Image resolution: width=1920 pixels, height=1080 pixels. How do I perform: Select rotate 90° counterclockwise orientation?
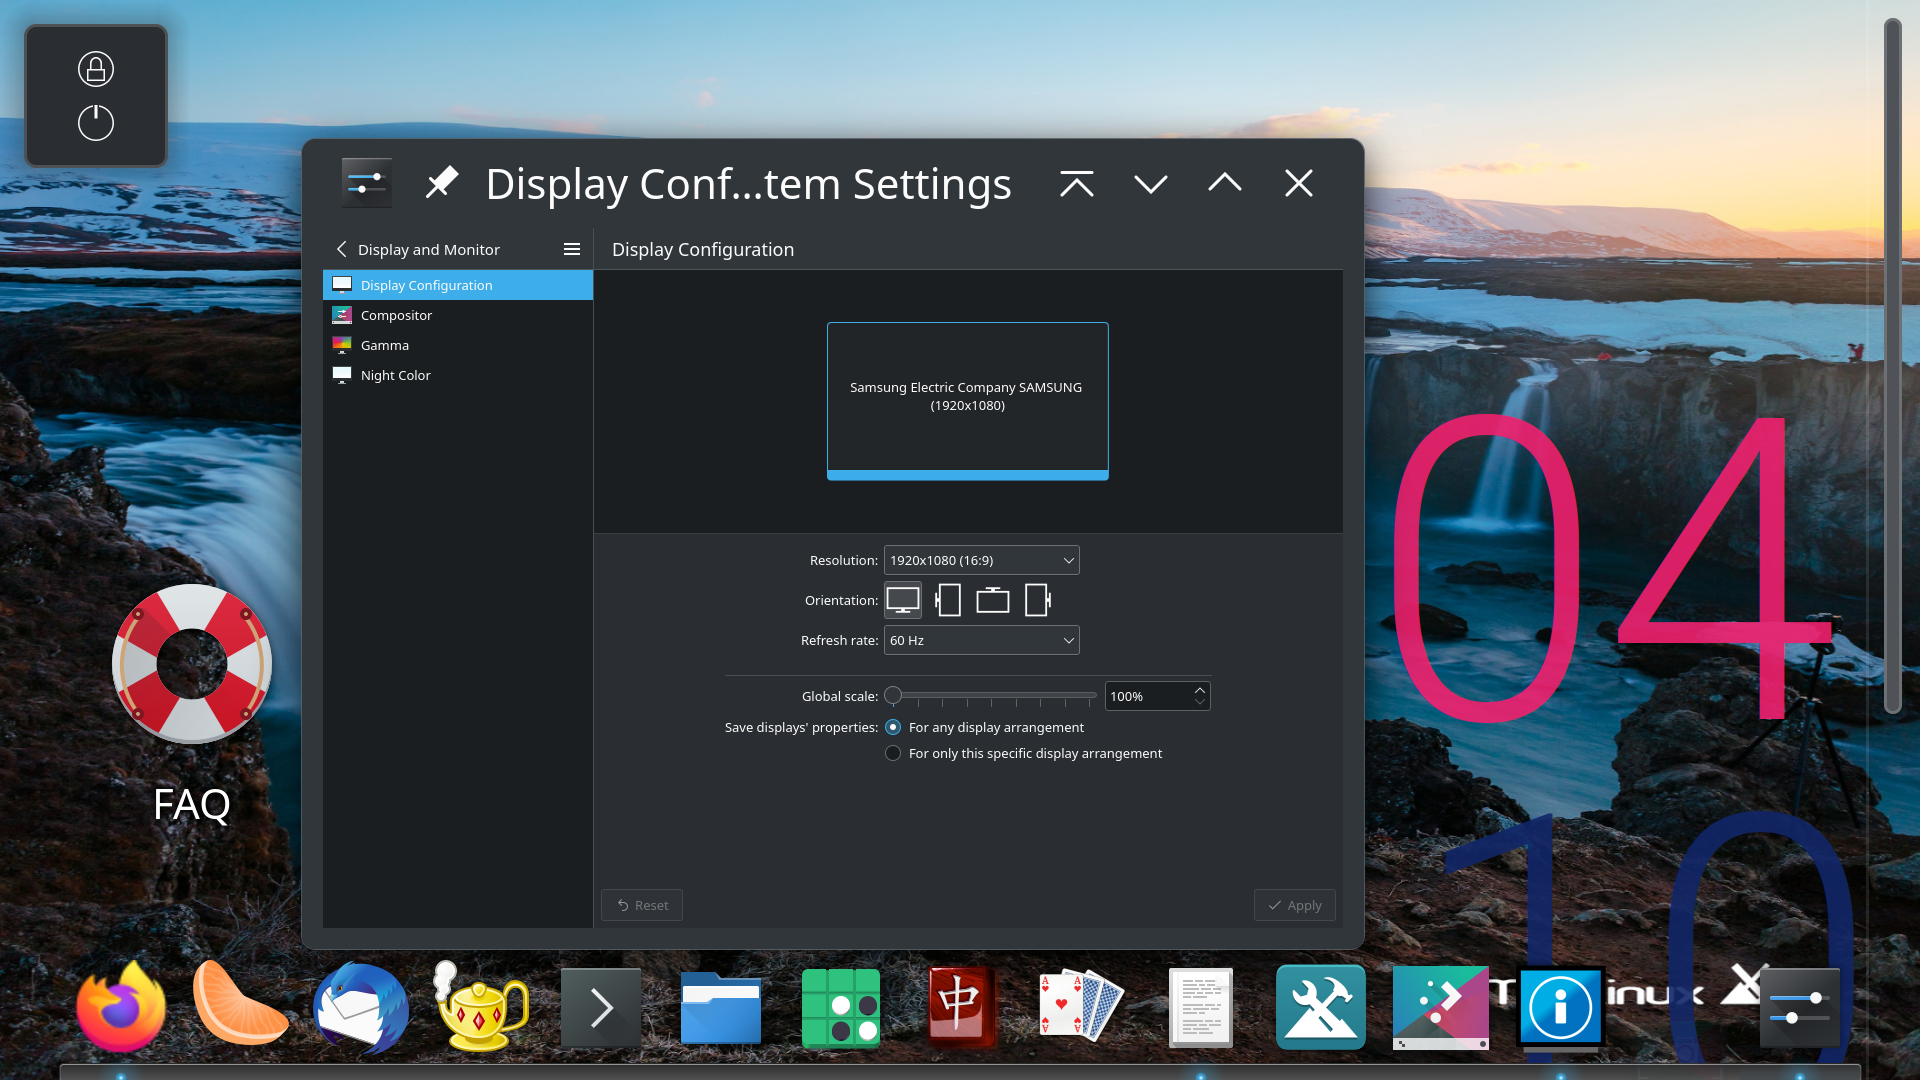pyautogui.click(x=948, y=600)
